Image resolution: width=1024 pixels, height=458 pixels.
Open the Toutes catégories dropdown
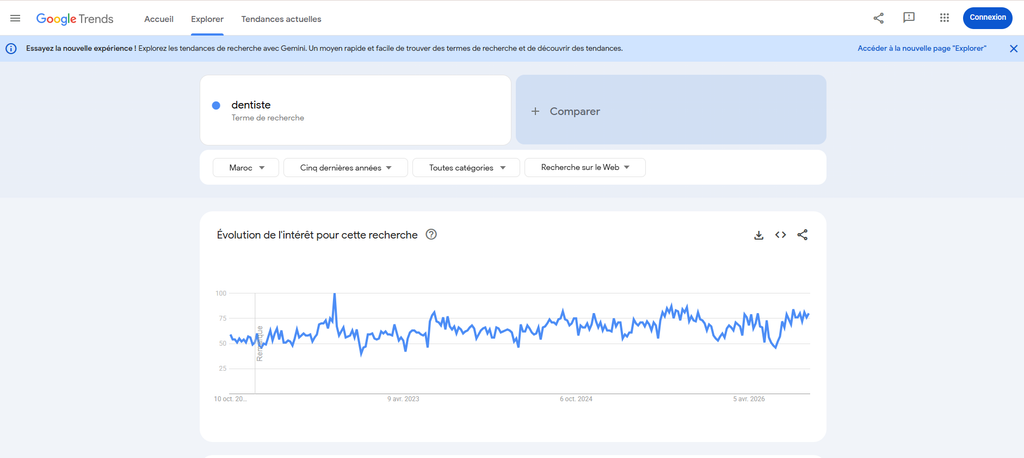tap(466, 167)
